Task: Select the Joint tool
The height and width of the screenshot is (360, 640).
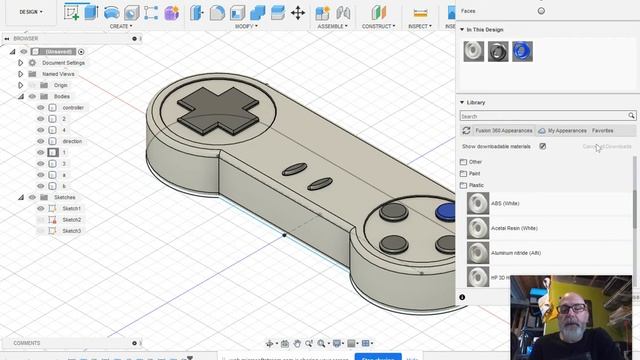Action: 343,13
